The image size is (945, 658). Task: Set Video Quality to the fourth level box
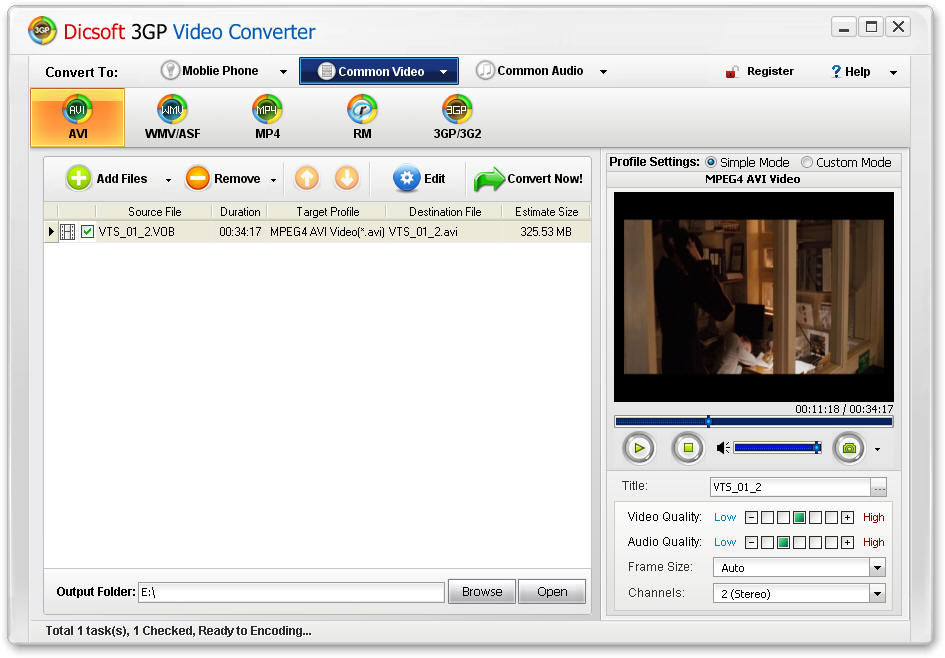click(x=815, y=518)
